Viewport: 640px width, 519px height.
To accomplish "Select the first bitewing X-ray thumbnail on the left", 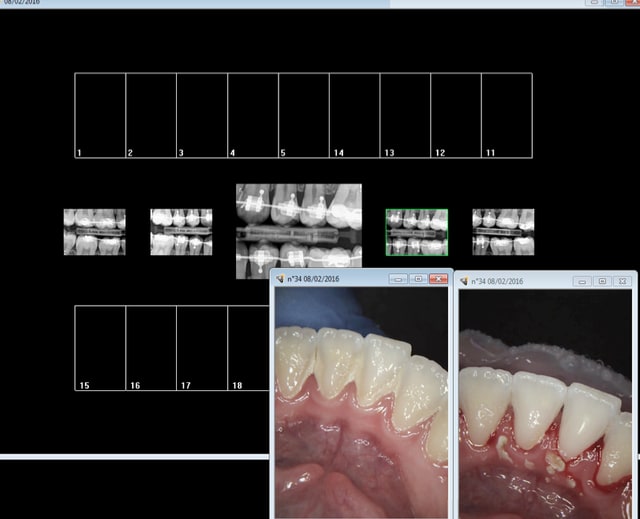I will [94, 231].
